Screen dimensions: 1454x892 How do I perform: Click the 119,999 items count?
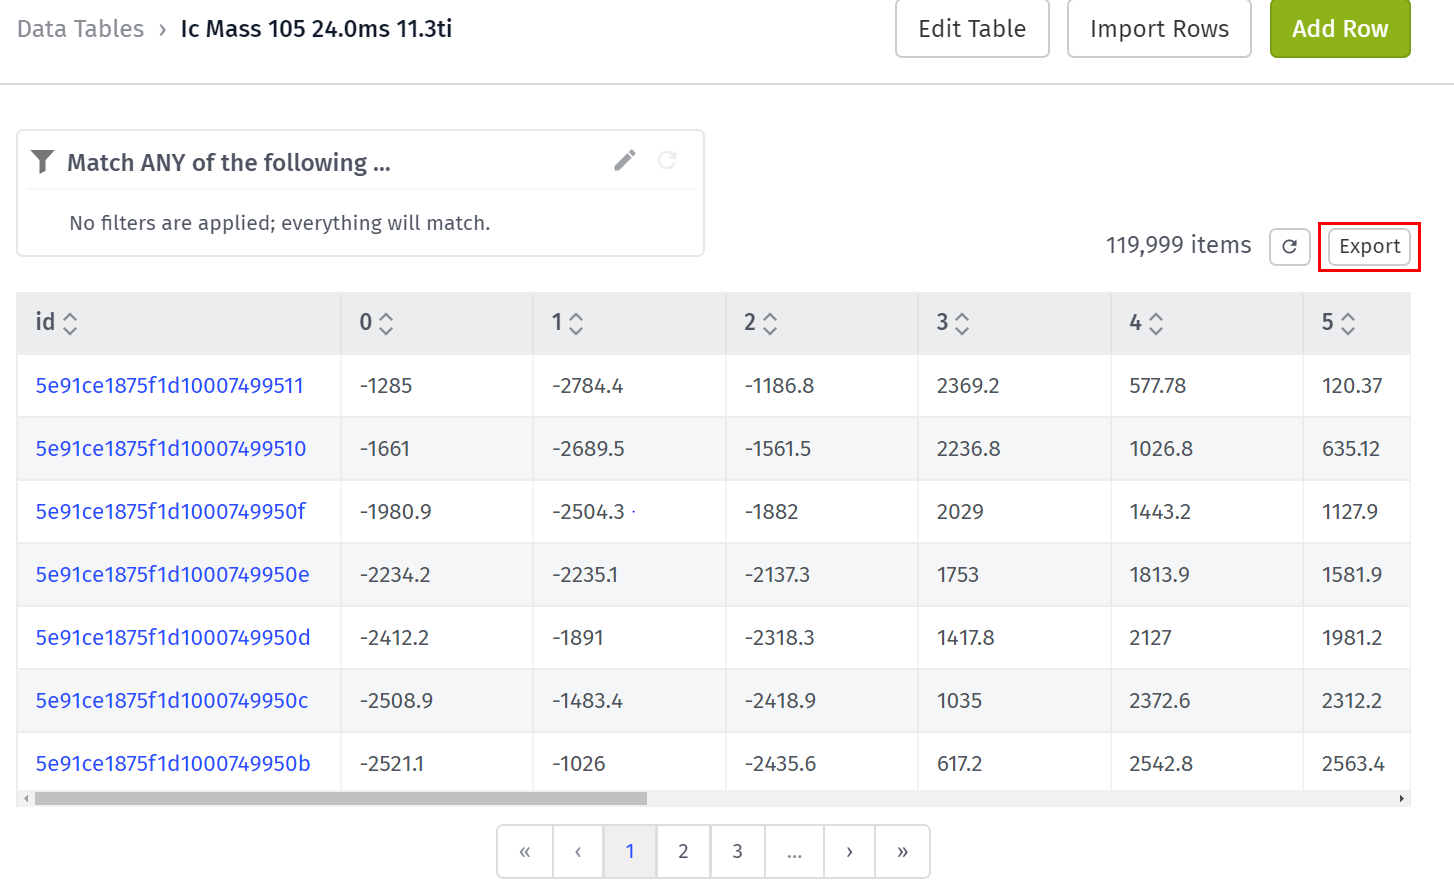[x=1178, y=245]
